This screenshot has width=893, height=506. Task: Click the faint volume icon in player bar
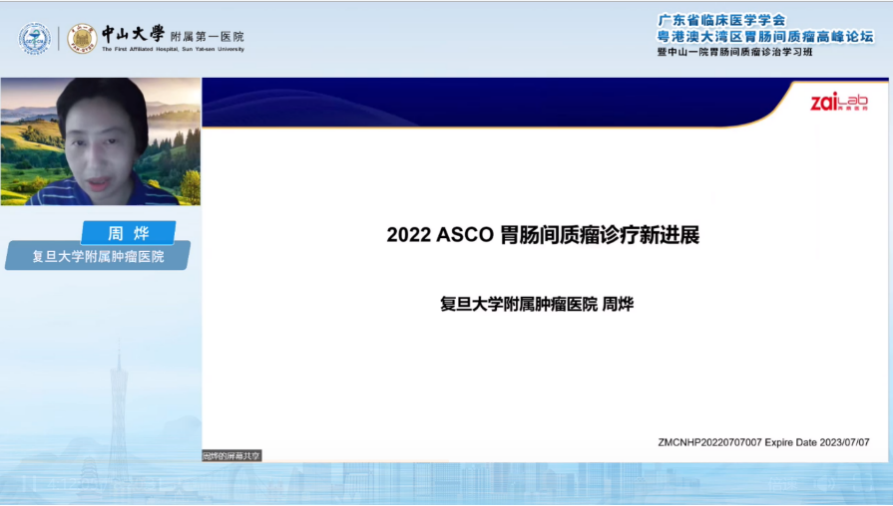click(825, 485)
